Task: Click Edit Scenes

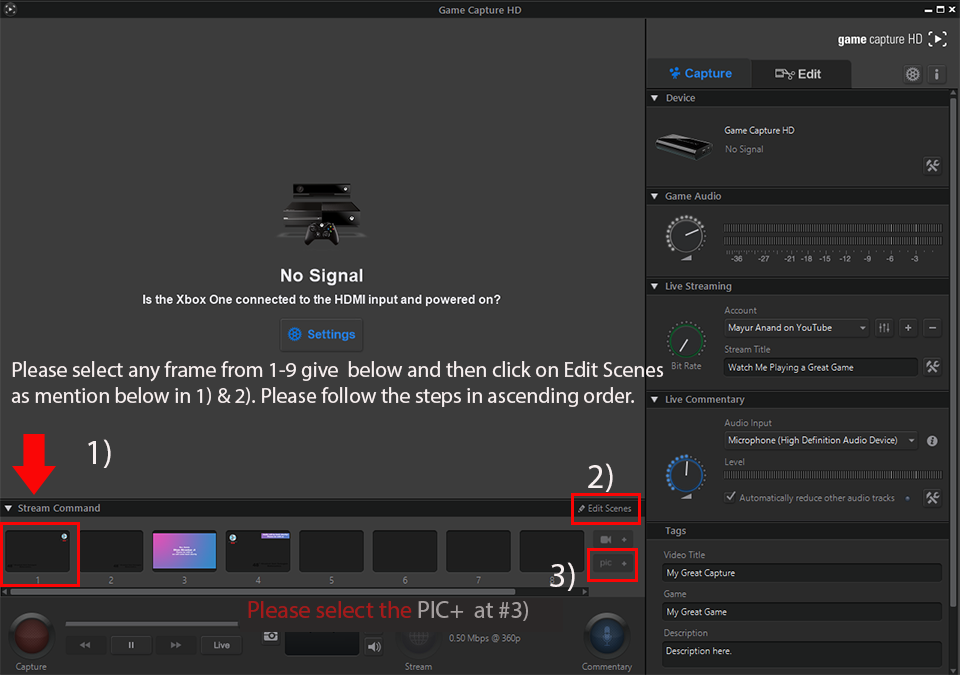Action: [605, 508]
